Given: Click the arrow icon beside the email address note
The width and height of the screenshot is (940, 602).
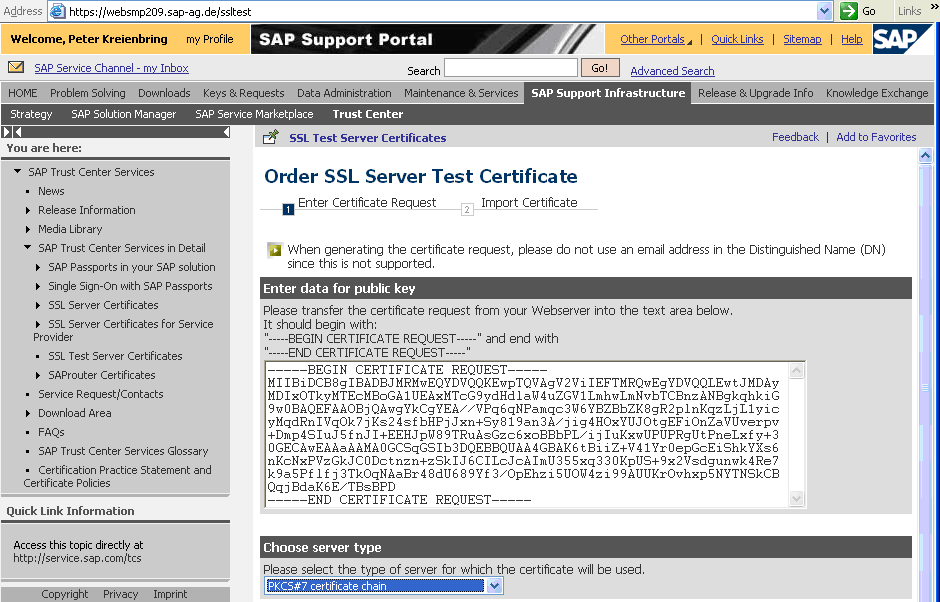Looking at the screenshot, I should pos(275,249).
